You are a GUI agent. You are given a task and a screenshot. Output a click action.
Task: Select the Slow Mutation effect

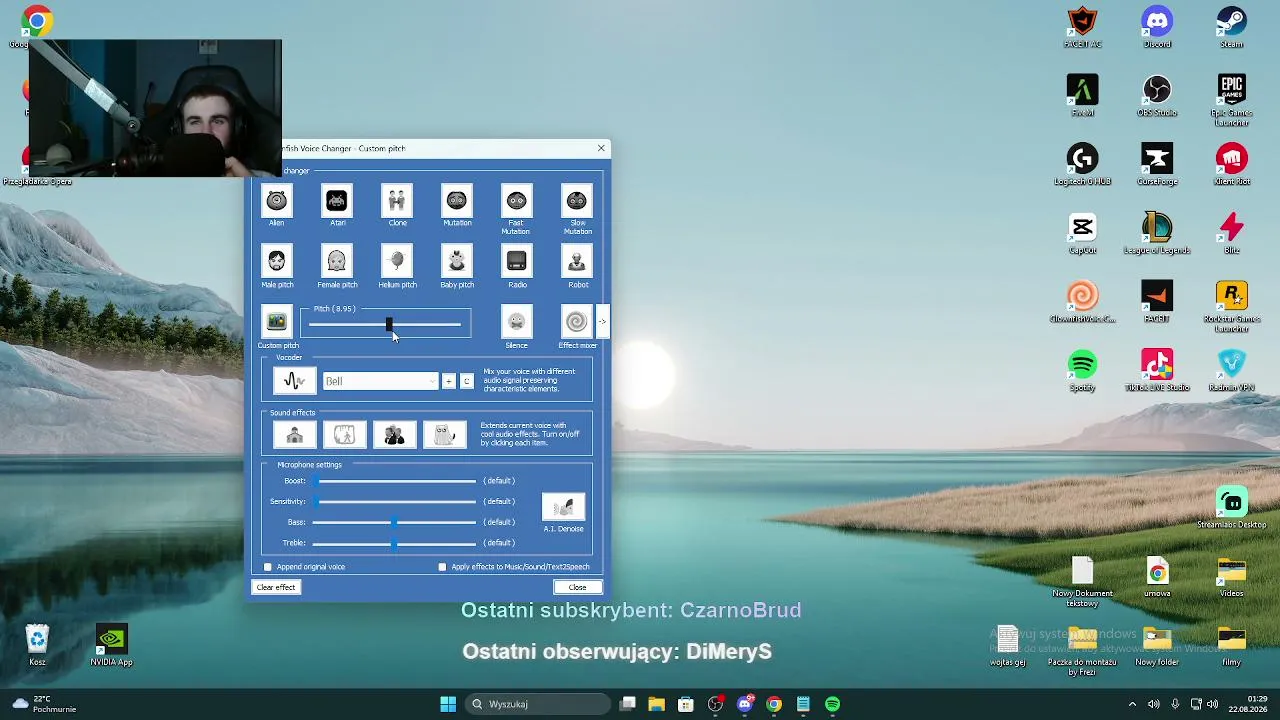[577, 201]
